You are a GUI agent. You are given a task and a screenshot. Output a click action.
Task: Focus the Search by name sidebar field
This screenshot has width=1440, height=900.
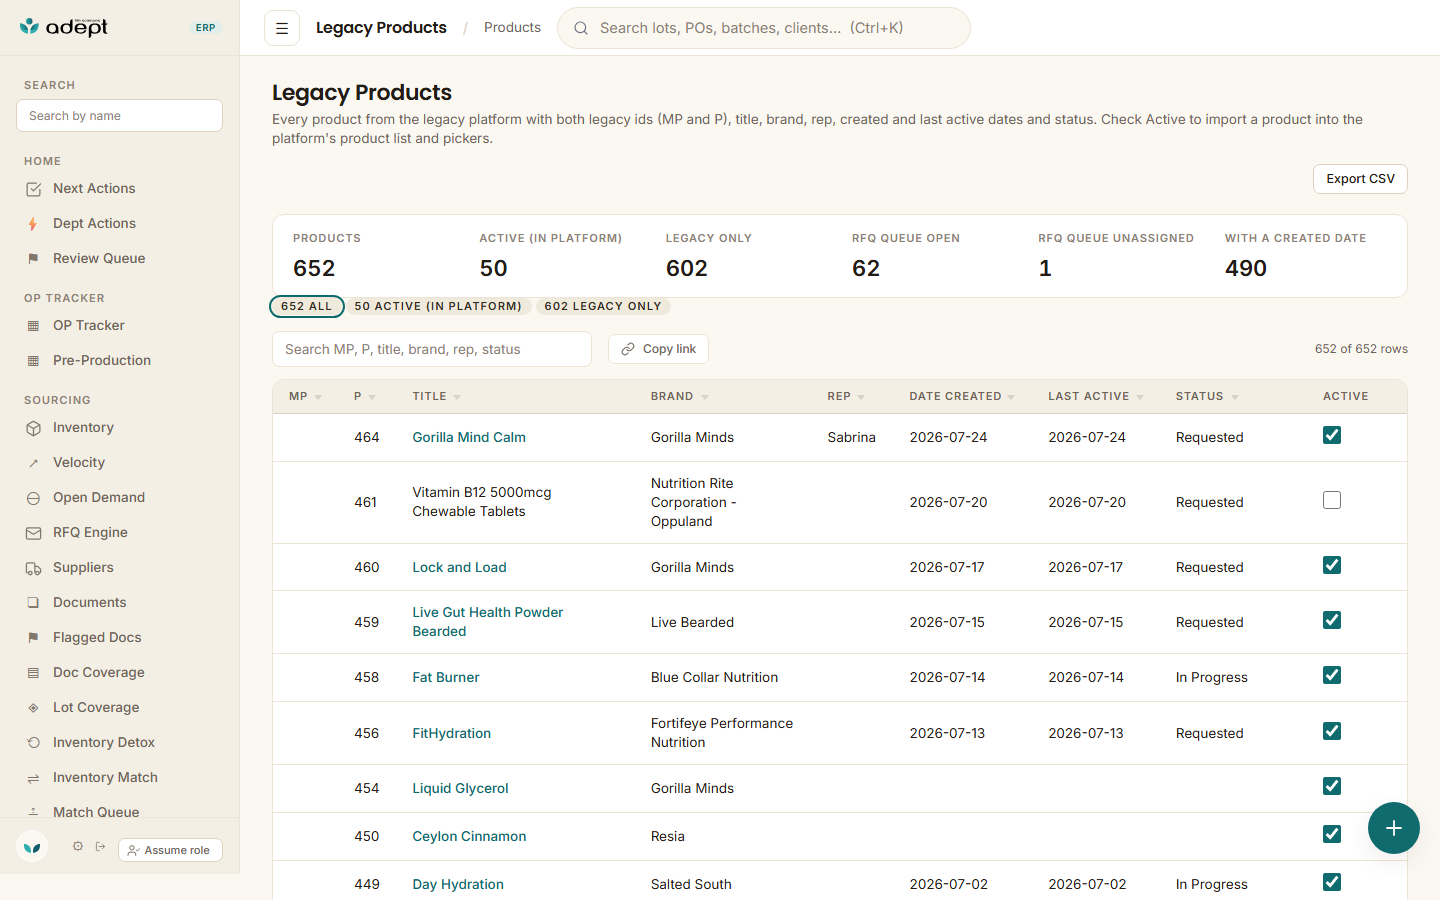coord(119,115)
